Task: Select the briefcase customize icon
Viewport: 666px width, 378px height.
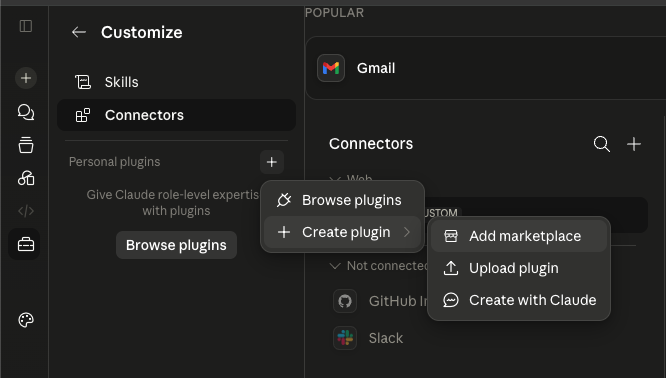Action: point(26,244)
